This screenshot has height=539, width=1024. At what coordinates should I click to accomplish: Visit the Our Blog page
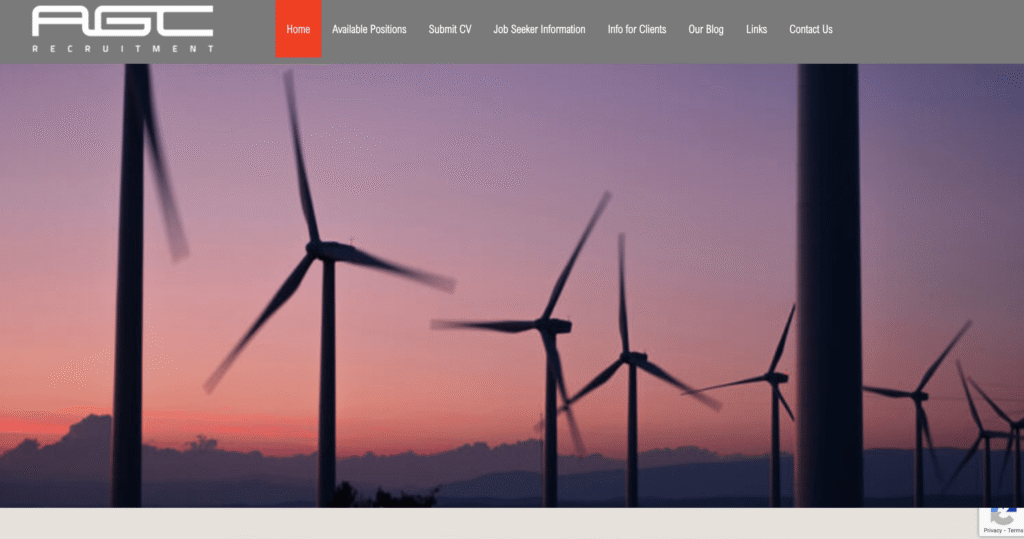pyautogui.click(x=706, y=29)
